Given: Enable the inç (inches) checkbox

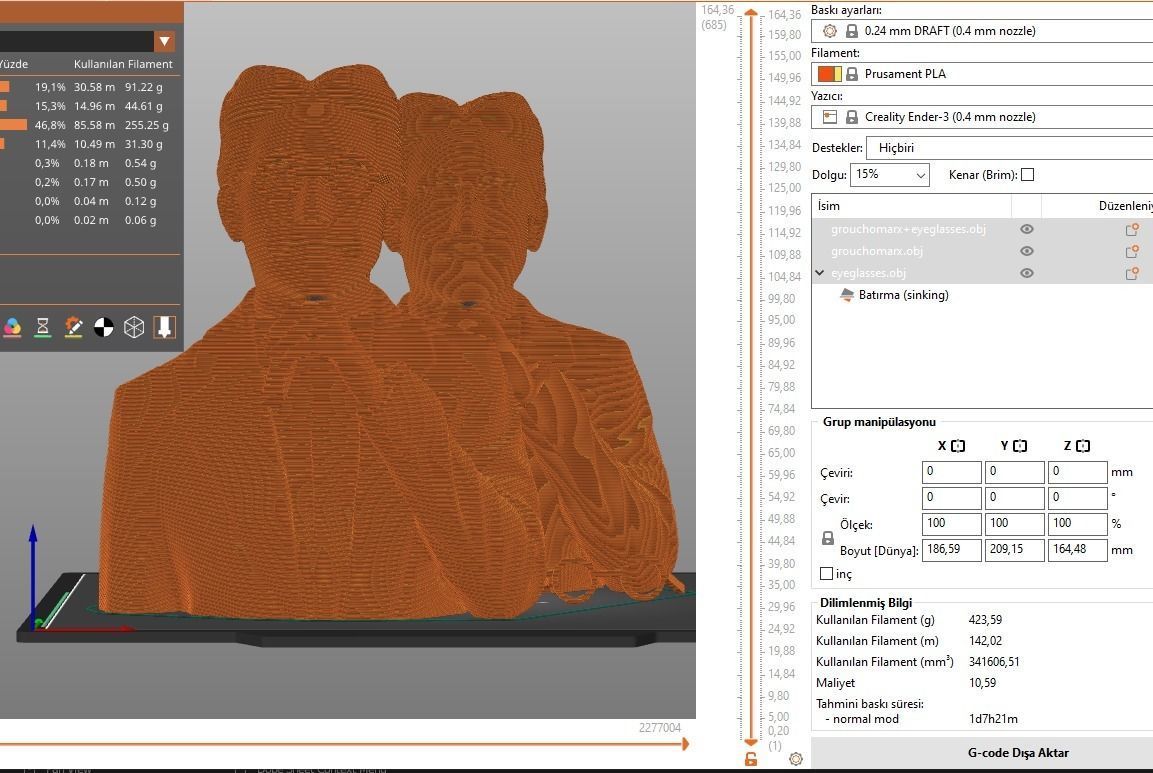Looking at the screenshot, I should click(827, 574).
